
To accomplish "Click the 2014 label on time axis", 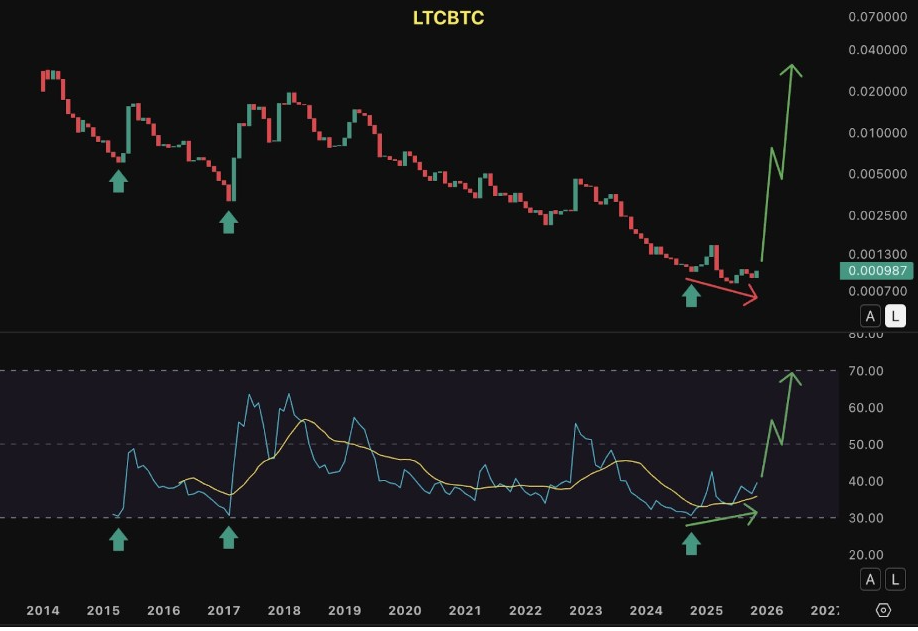I will point(43,611).
